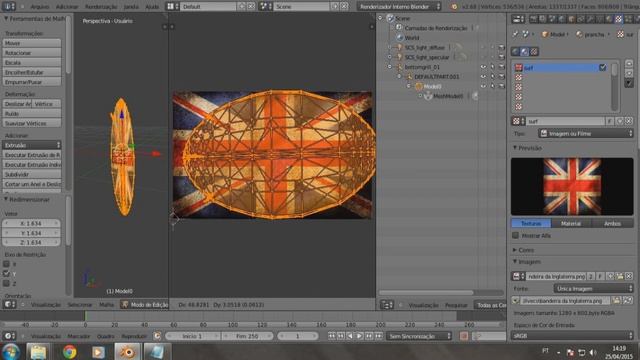Move texture slot down arrow

click(x=629, y=73)
